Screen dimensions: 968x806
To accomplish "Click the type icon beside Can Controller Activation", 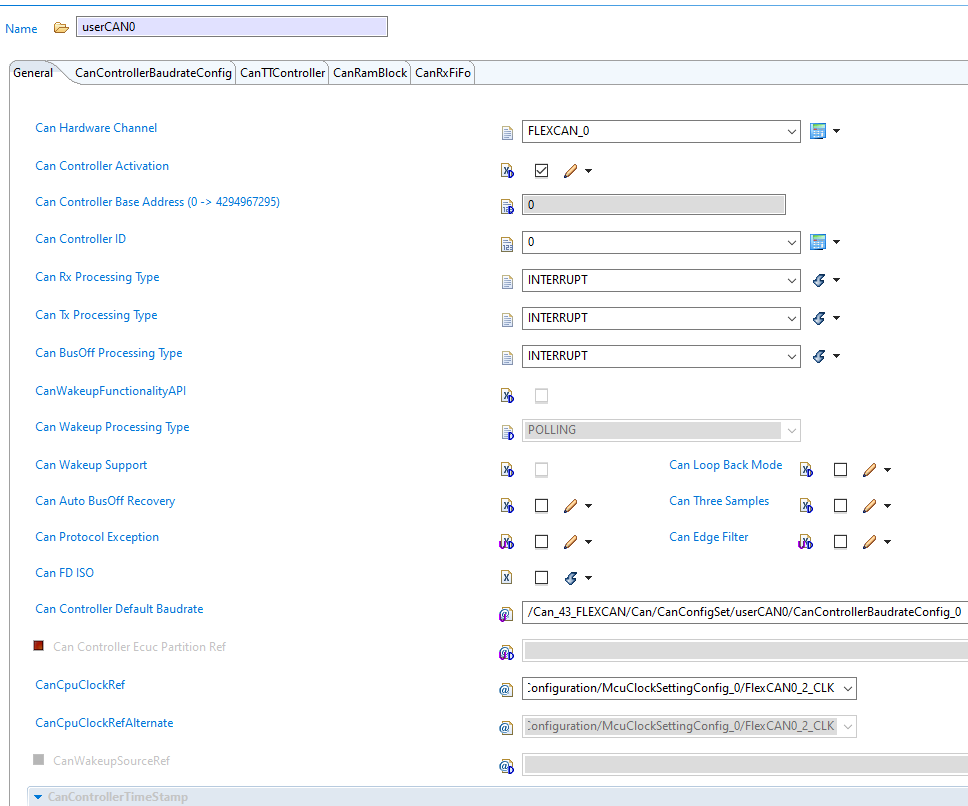I will click(507, 171).
